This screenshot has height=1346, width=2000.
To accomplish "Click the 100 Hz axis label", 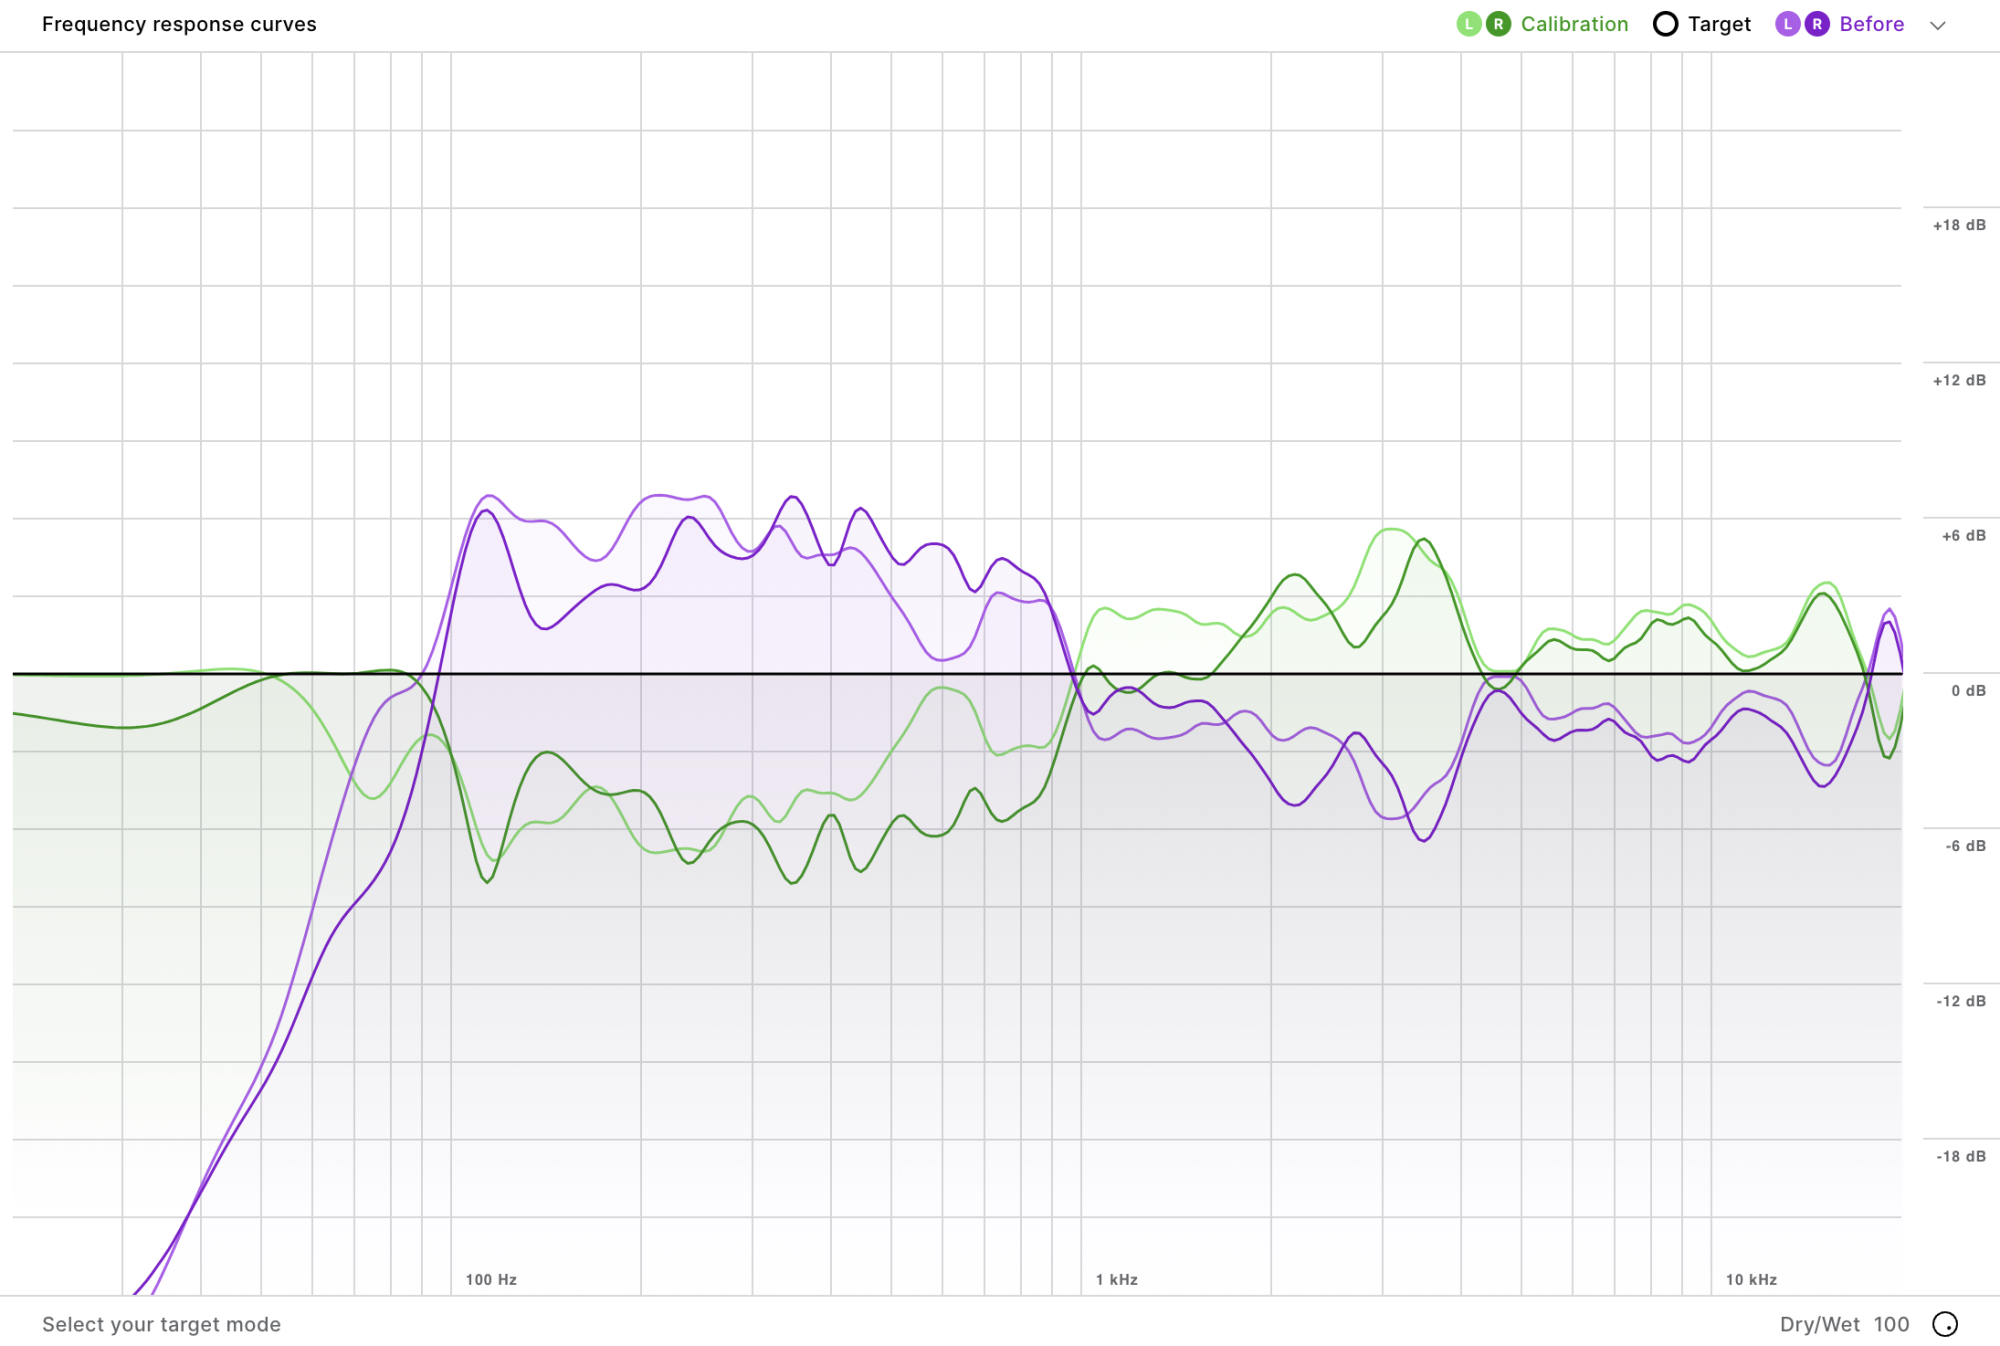I will point(491,1279).
